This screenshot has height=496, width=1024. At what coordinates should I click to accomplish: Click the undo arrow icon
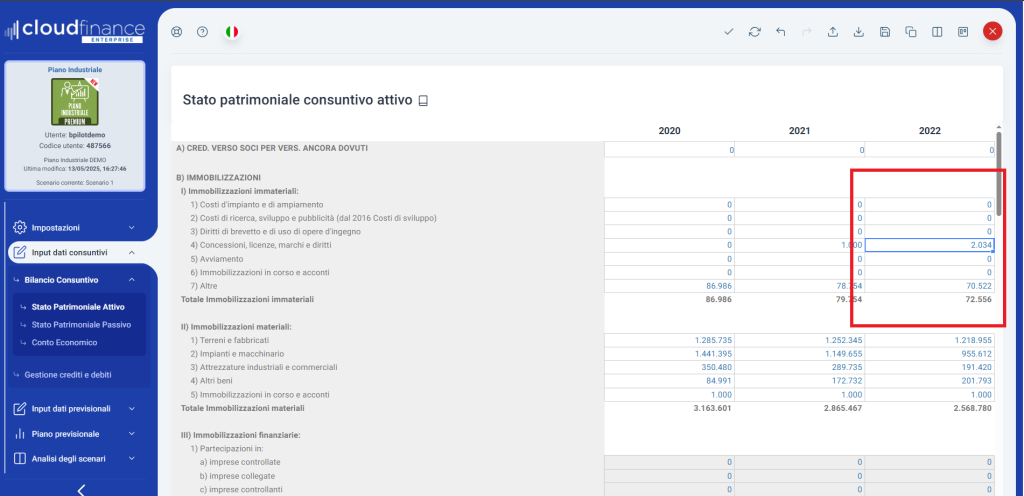click(781, 32)
